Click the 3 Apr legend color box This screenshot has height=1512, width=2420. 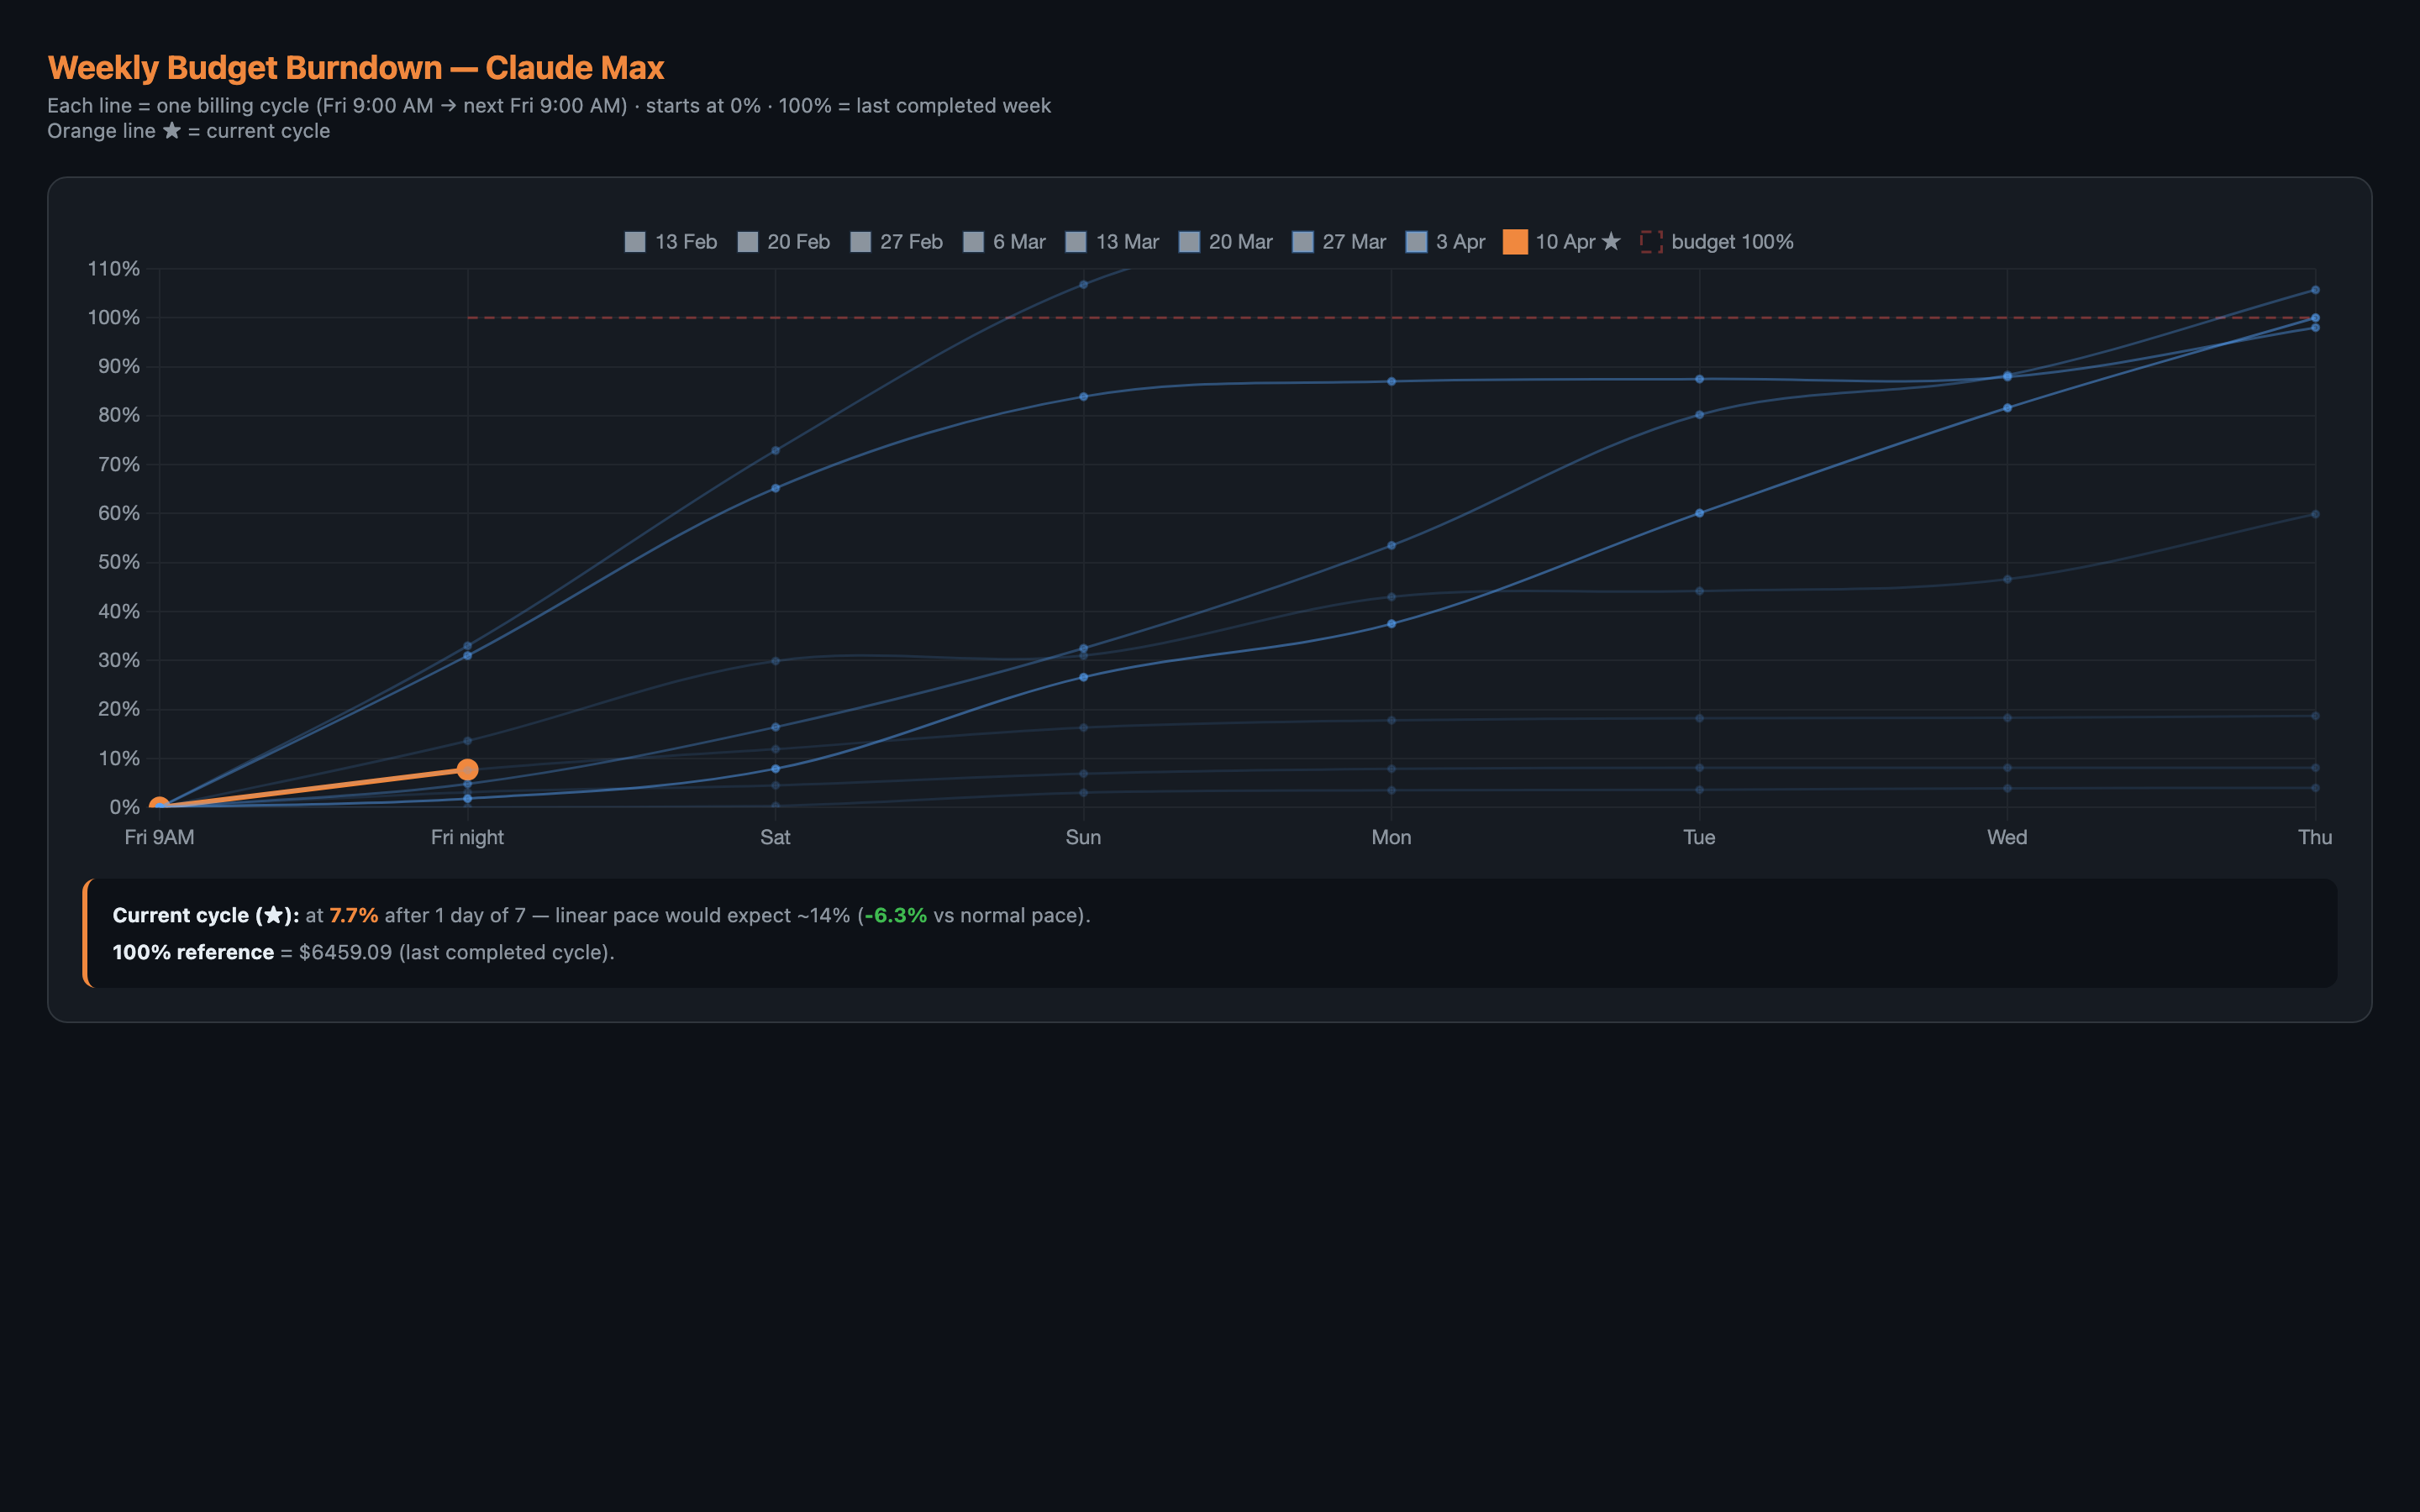(1415, 241)
